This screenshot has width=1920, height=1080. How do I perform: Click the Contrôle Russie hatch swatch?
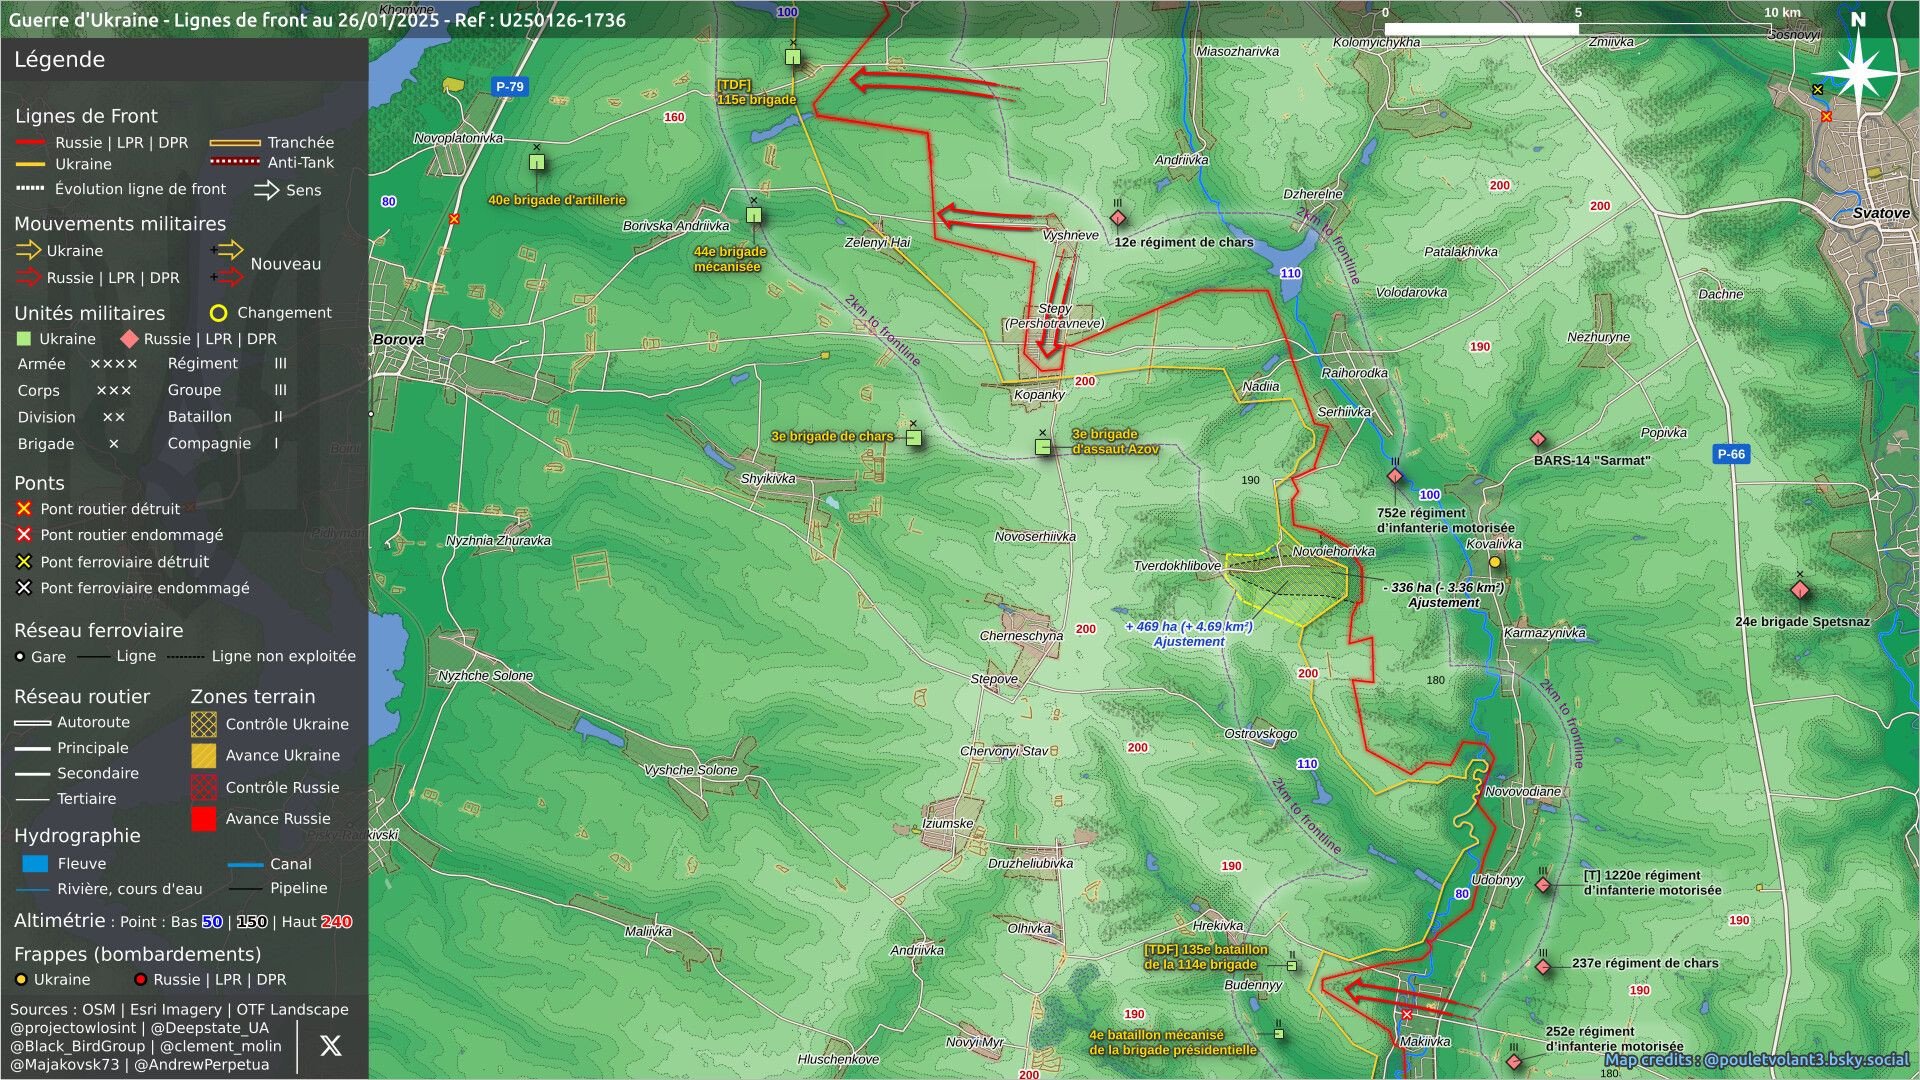203,787
